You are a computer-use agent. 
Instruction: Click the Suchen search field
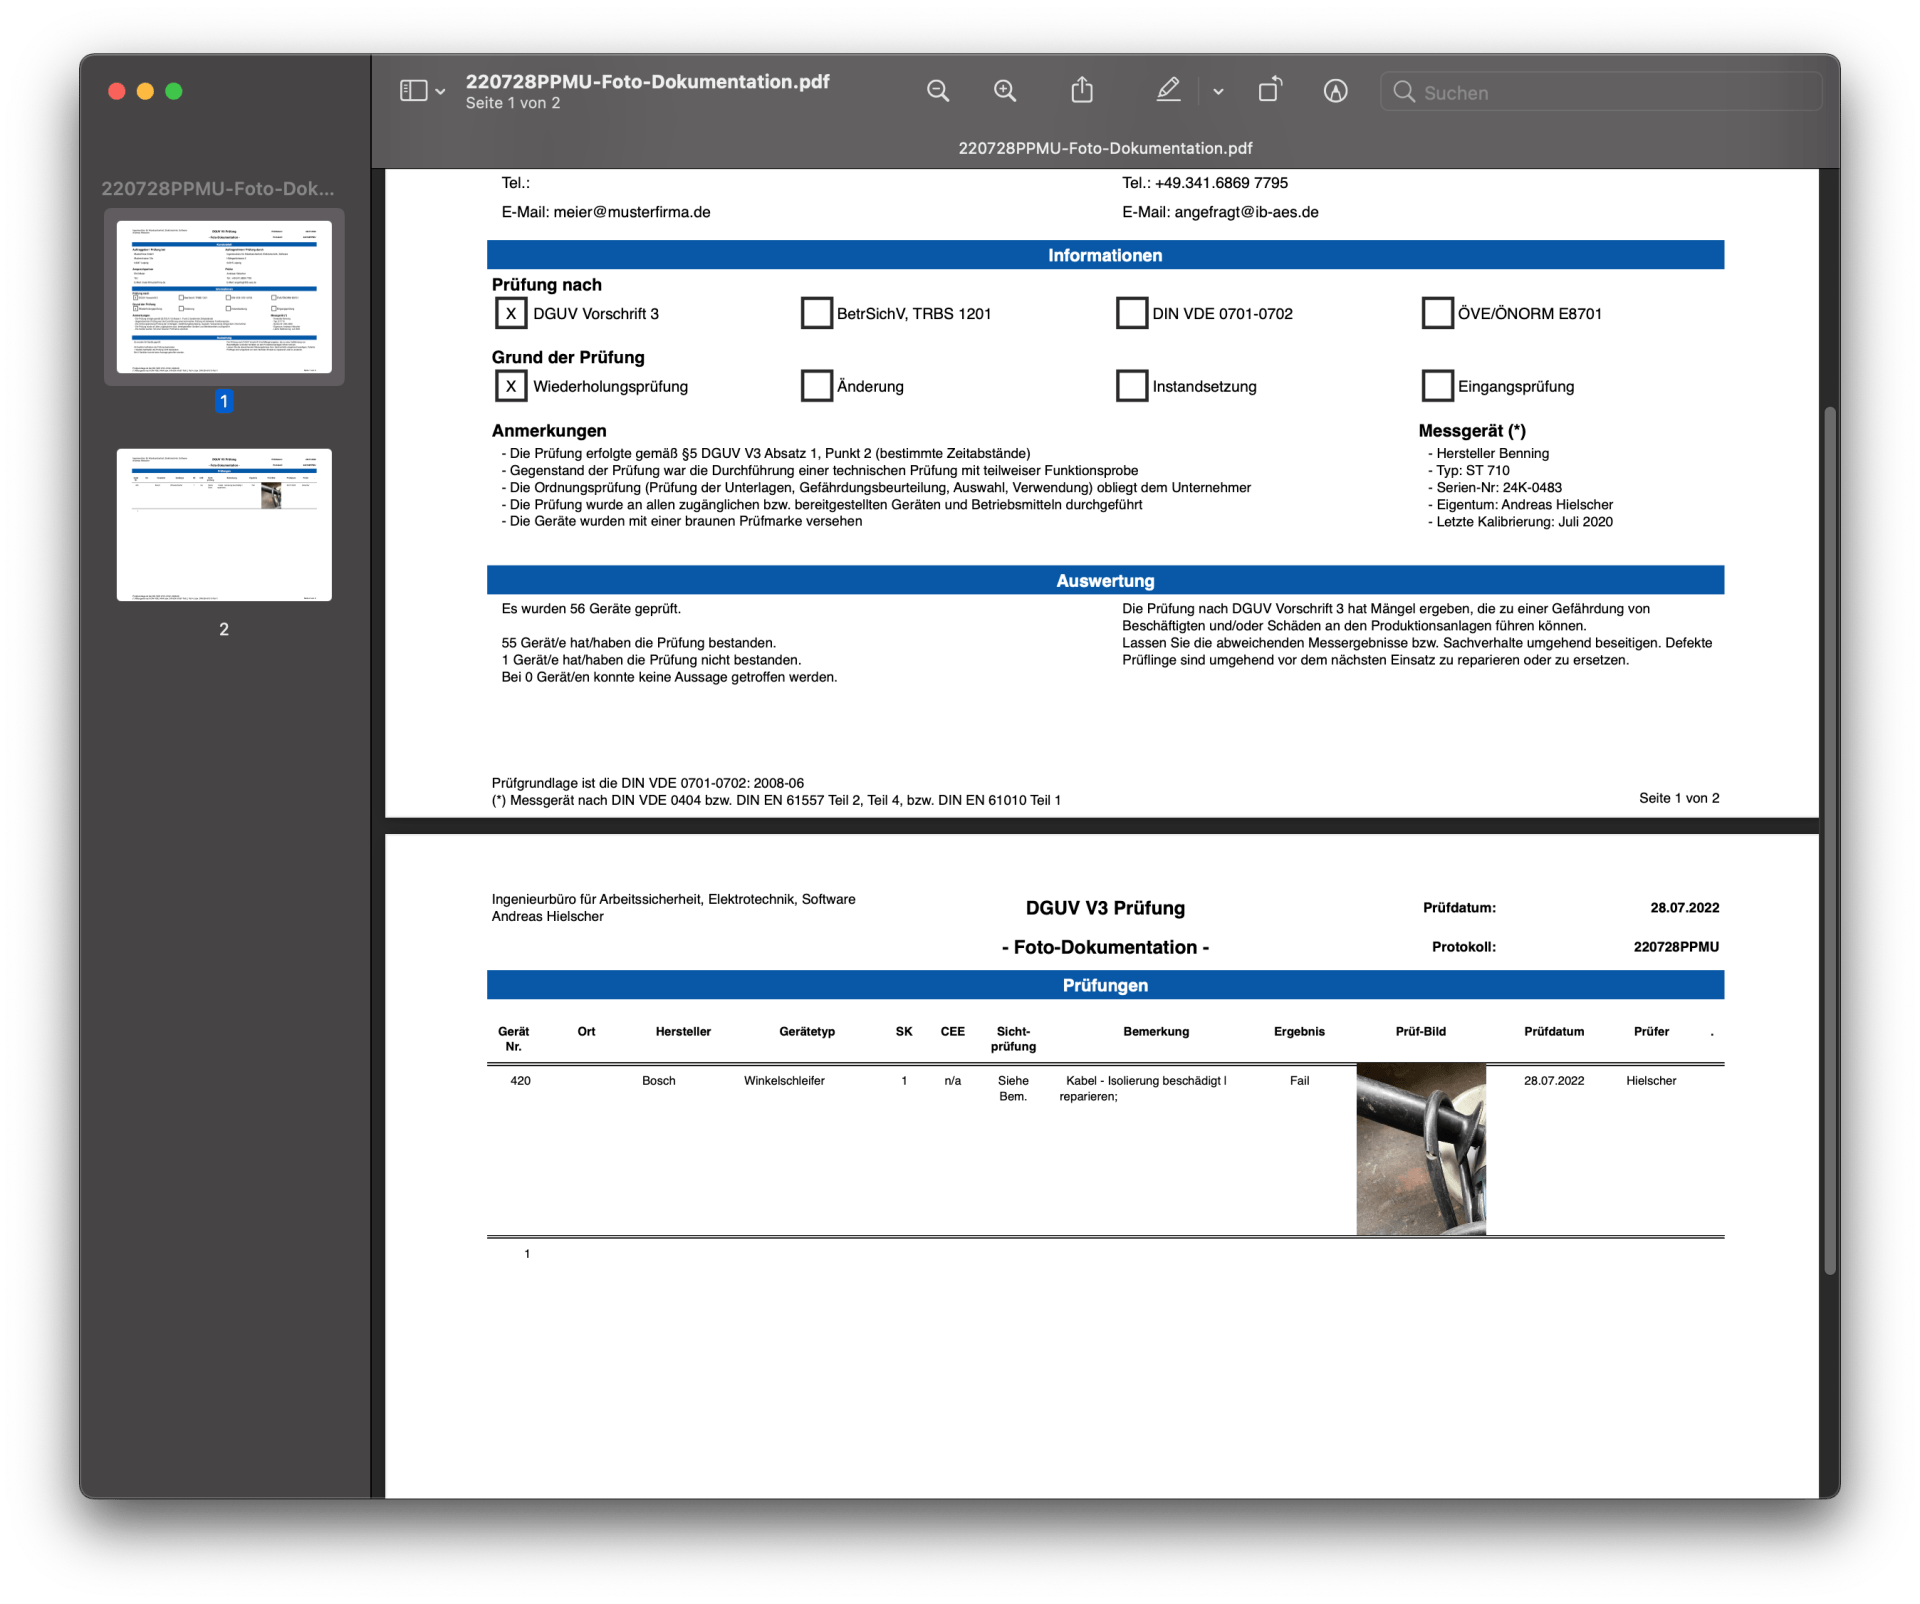(x=1601, y=92)
